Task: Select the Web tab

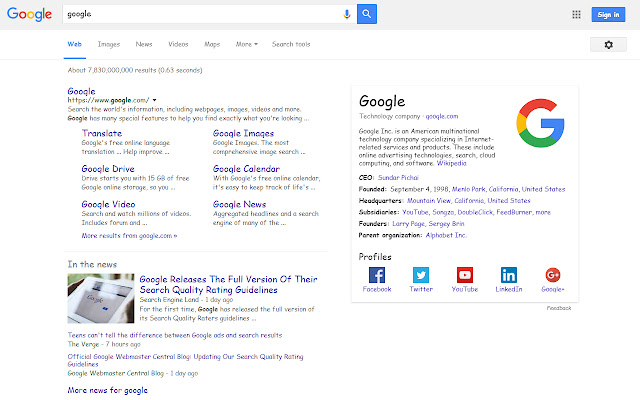Action: (75, 44)
